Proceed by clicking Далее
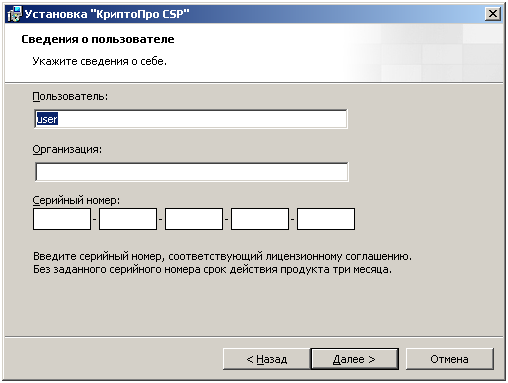The width and height of the screenshot is (508, 383). (355, 359)
